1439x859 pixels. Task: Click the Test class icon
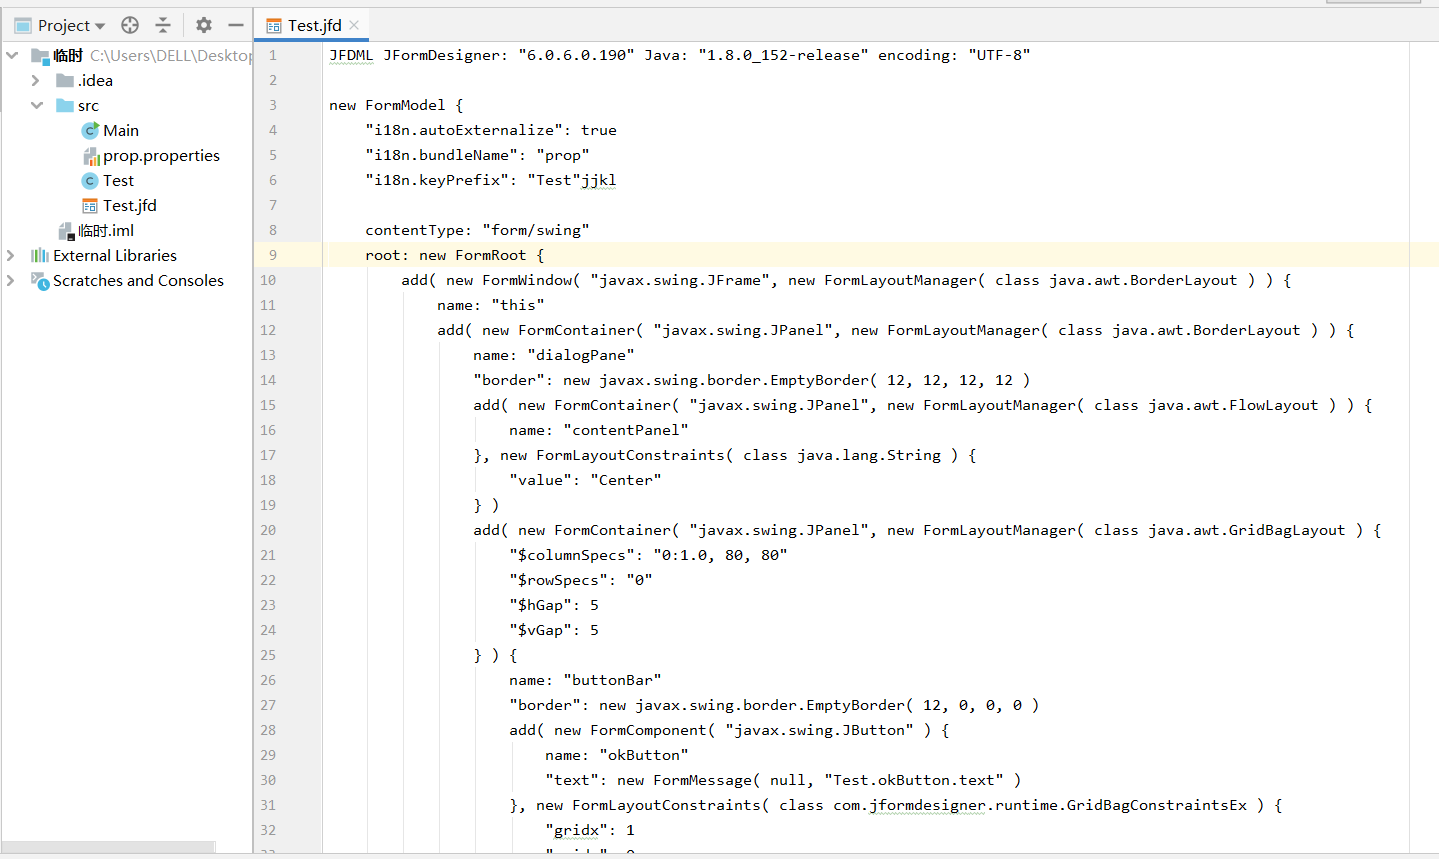(x=90, y=180)
